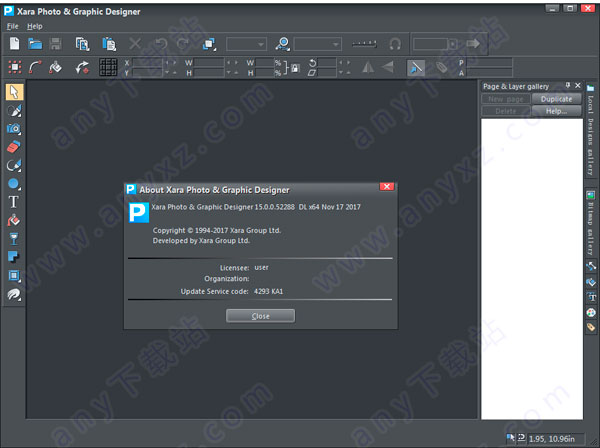Click version text 15.0.0.52288 in About dialog
This screenshot has height=448, width=600.
click(275, 207)
